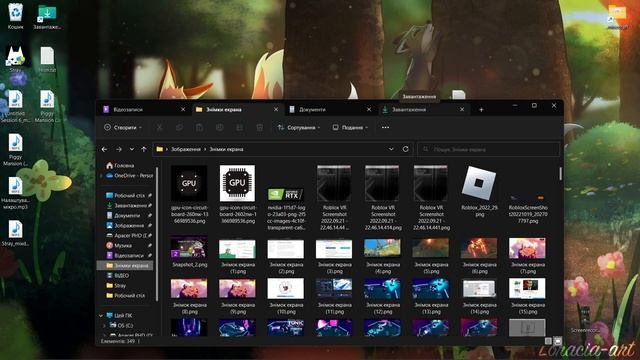Open Подання view dropdown
Image resolution: width=640 pixels, height=360 pixels.
(x=350, y=127)
